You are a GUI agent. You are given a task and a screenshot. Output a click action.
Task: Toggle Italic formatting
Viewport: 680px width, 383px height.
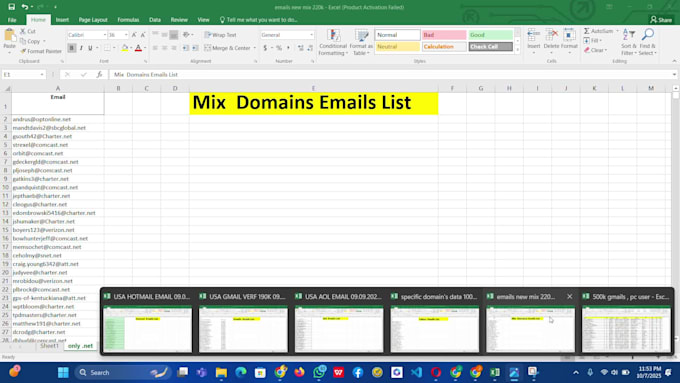point(81,48)
